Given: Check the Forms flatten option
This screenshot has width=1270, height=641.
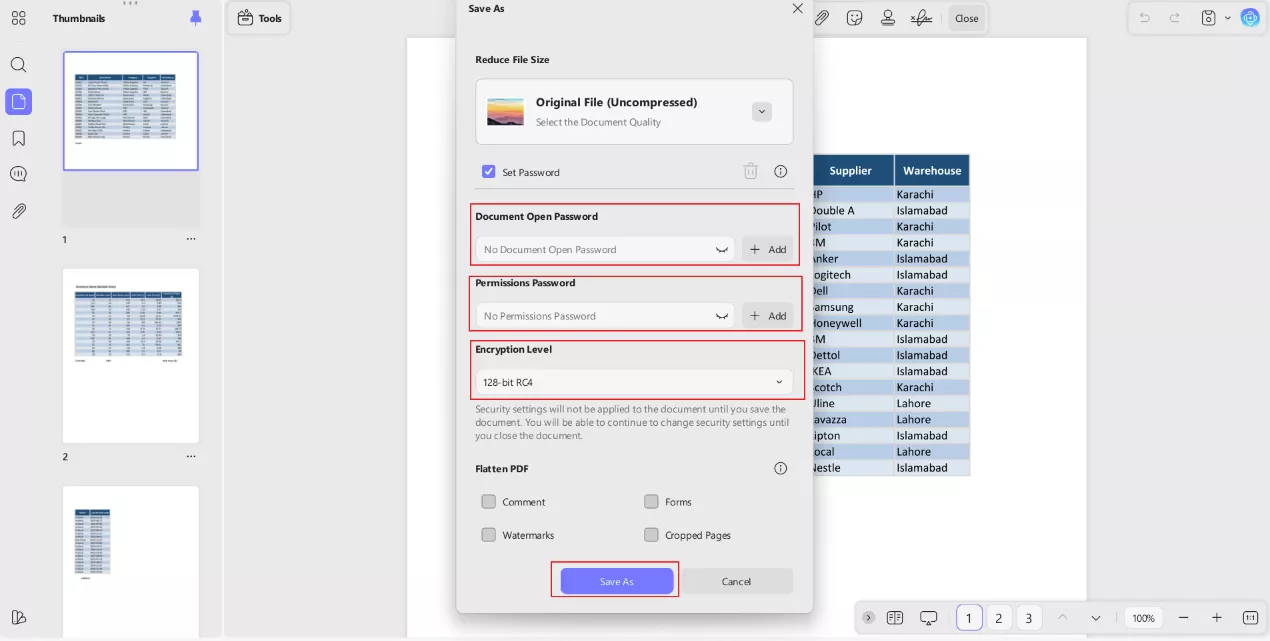Looking at the screenshot, I should 651,501.
